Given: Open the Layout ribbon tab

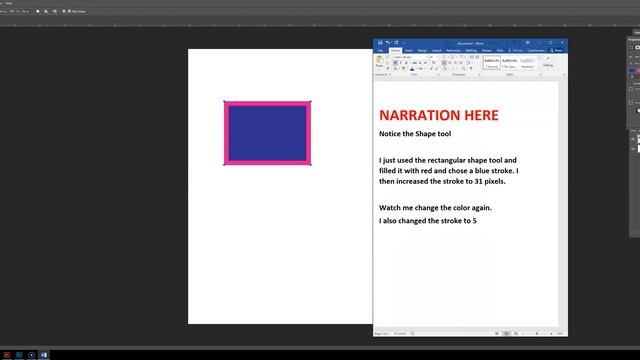Looking at the screenshot, I should [436, 51].
